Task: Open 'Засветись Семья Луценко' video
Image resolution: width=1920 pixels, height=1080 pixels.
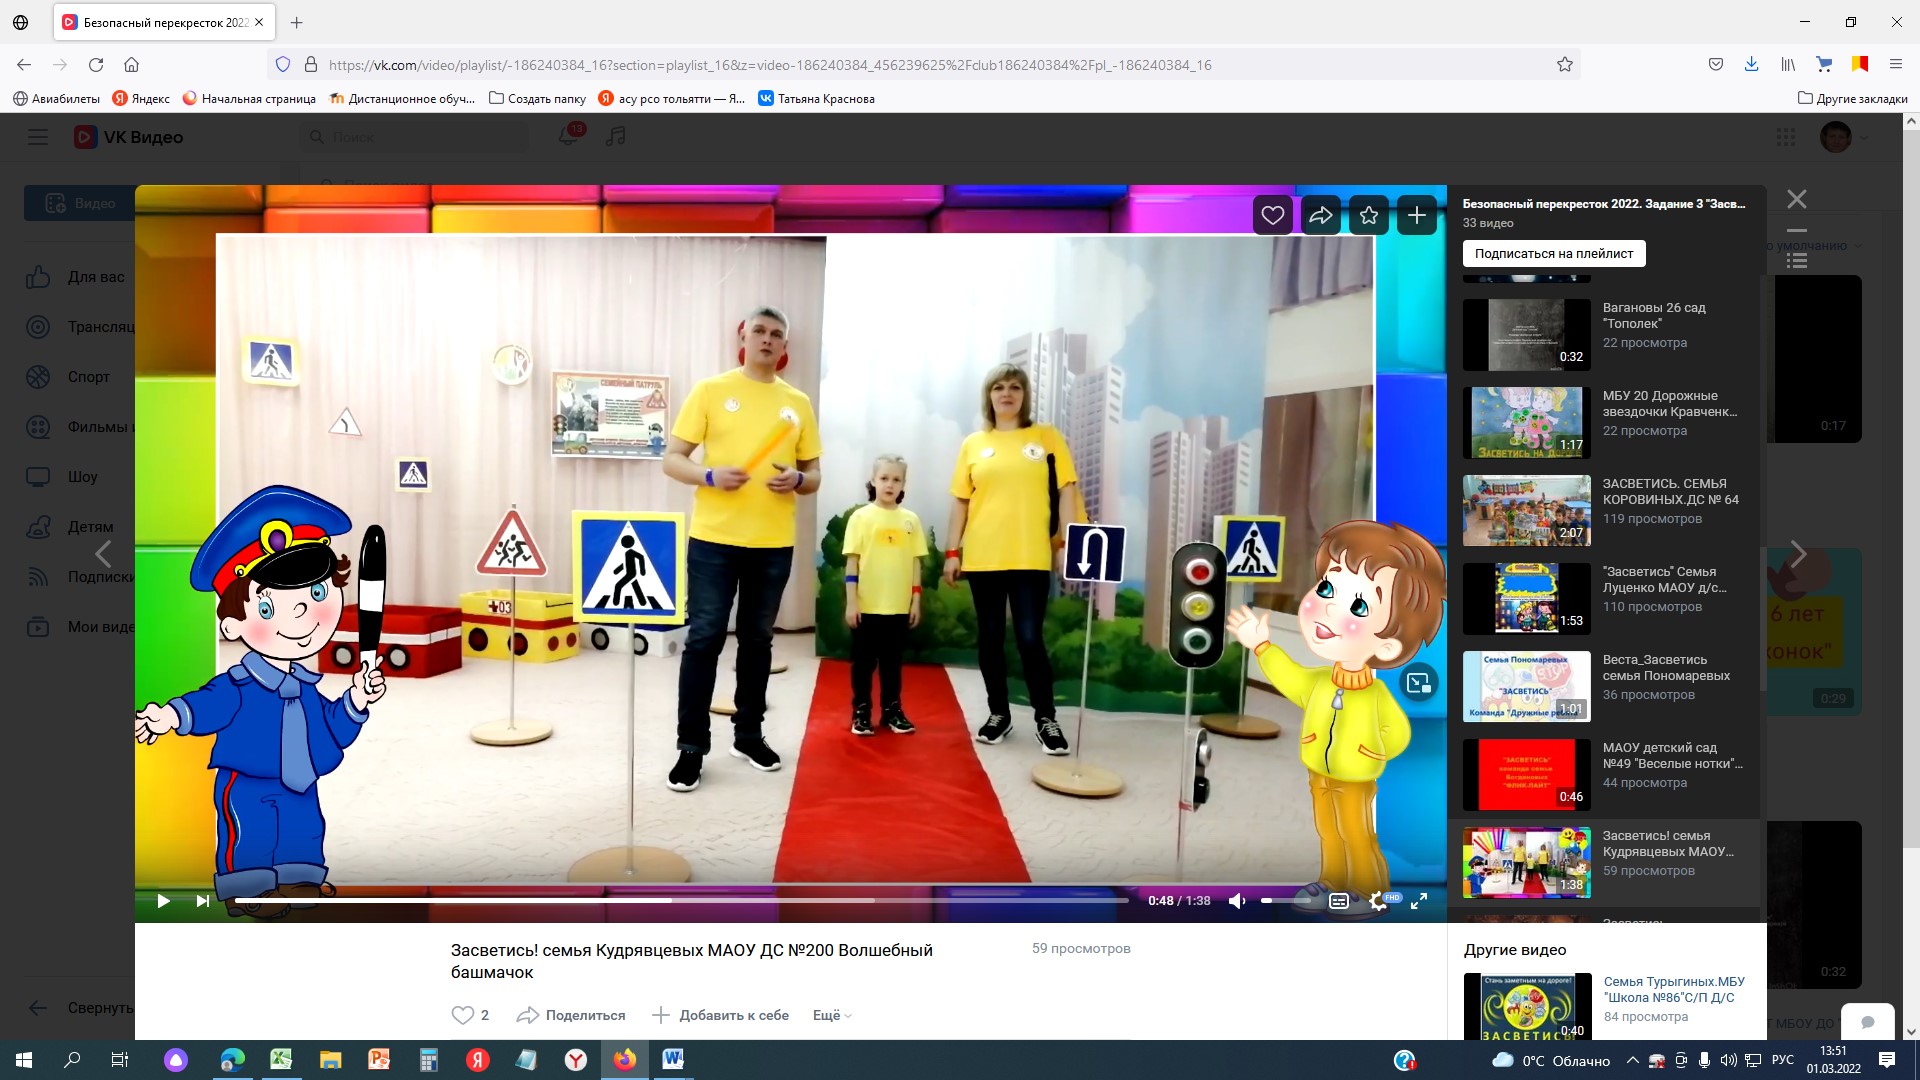Action: [1606, 599]
